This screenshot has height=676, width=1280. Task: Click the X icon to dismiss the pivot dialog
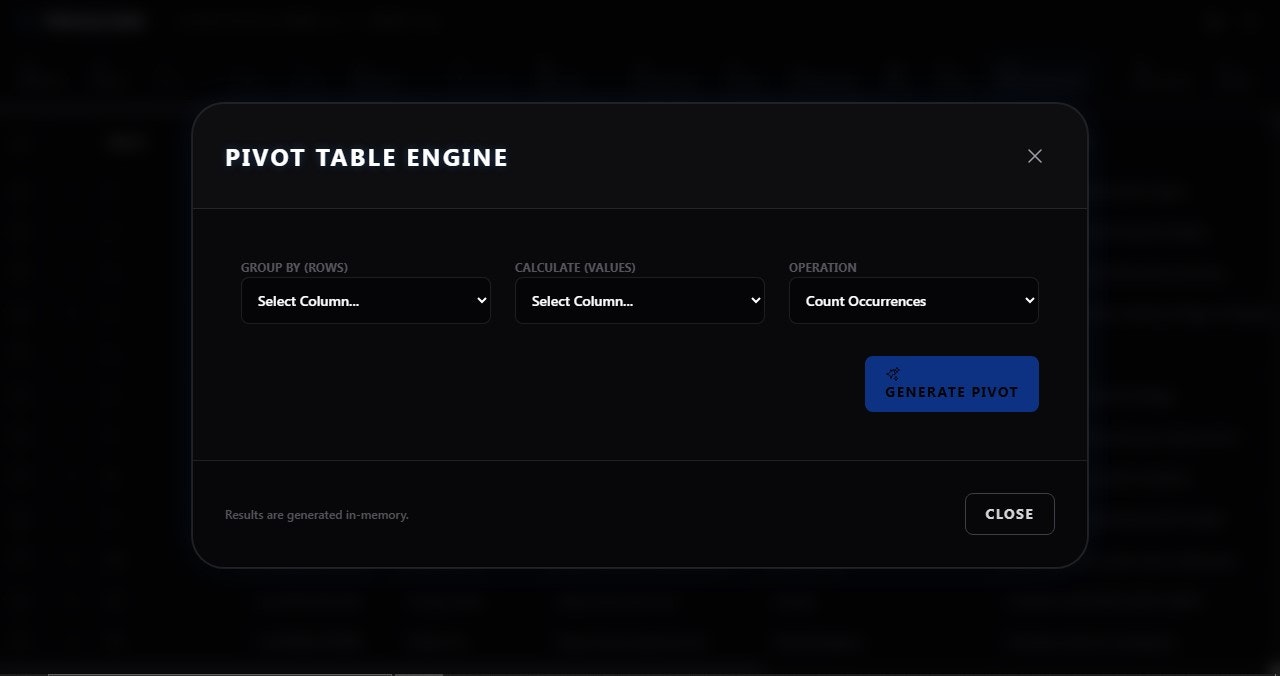(x=1034, y=156)
